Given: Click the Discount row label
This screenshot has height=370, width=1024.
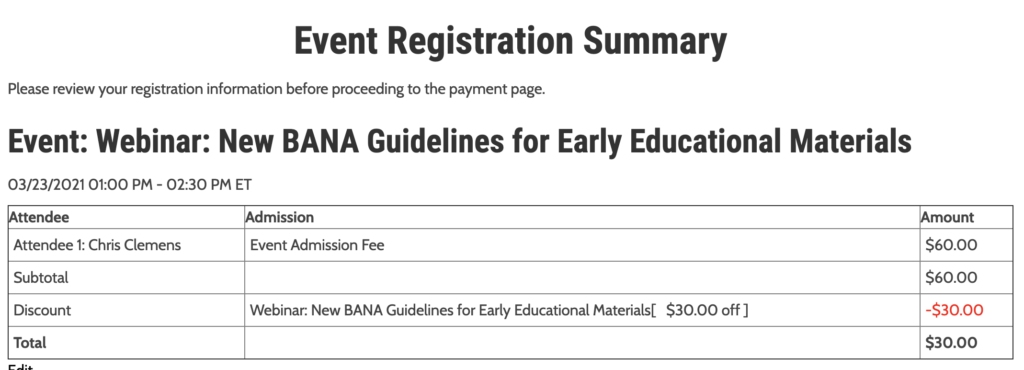Looking at the screenshot, I should [42, 310].
